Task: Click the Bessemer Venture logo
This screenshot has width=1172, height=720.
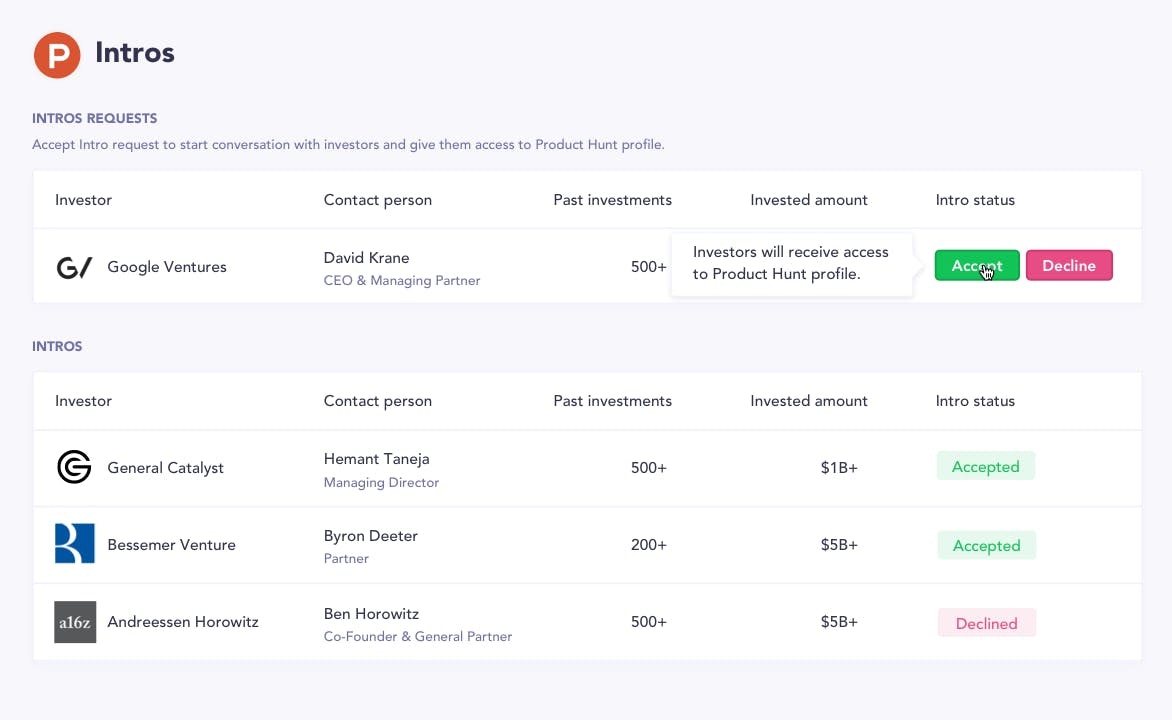Action: [75, 544]
